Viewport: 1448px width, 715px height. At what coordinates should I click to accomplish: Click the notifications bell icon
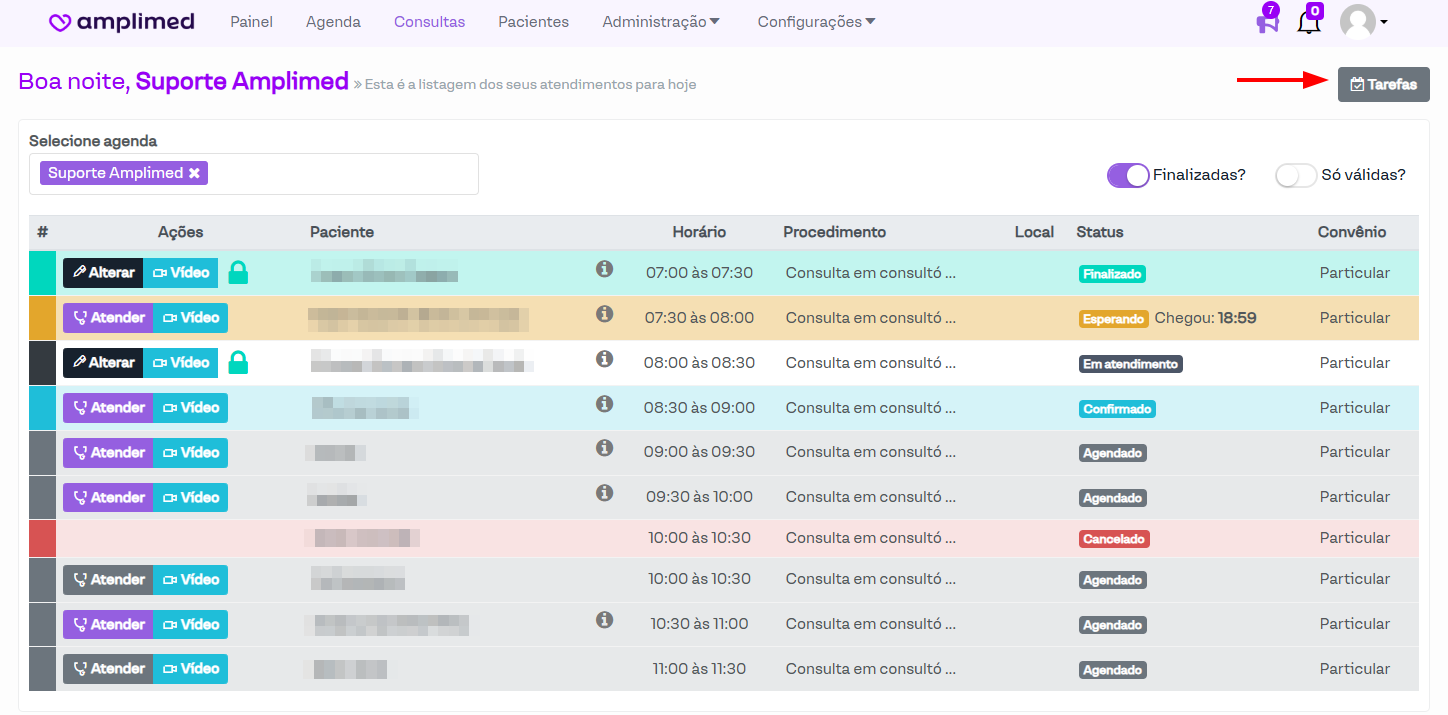[x=1308, y=22]
